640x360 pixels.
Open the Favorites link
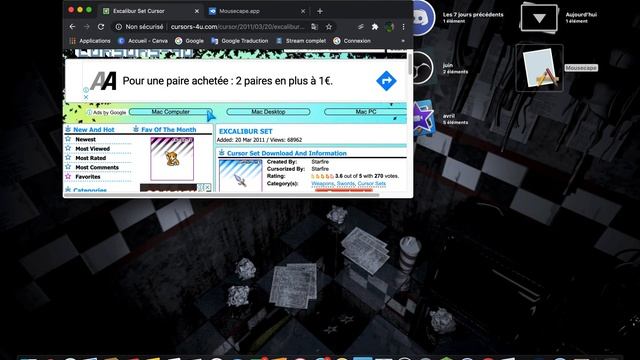88,177
